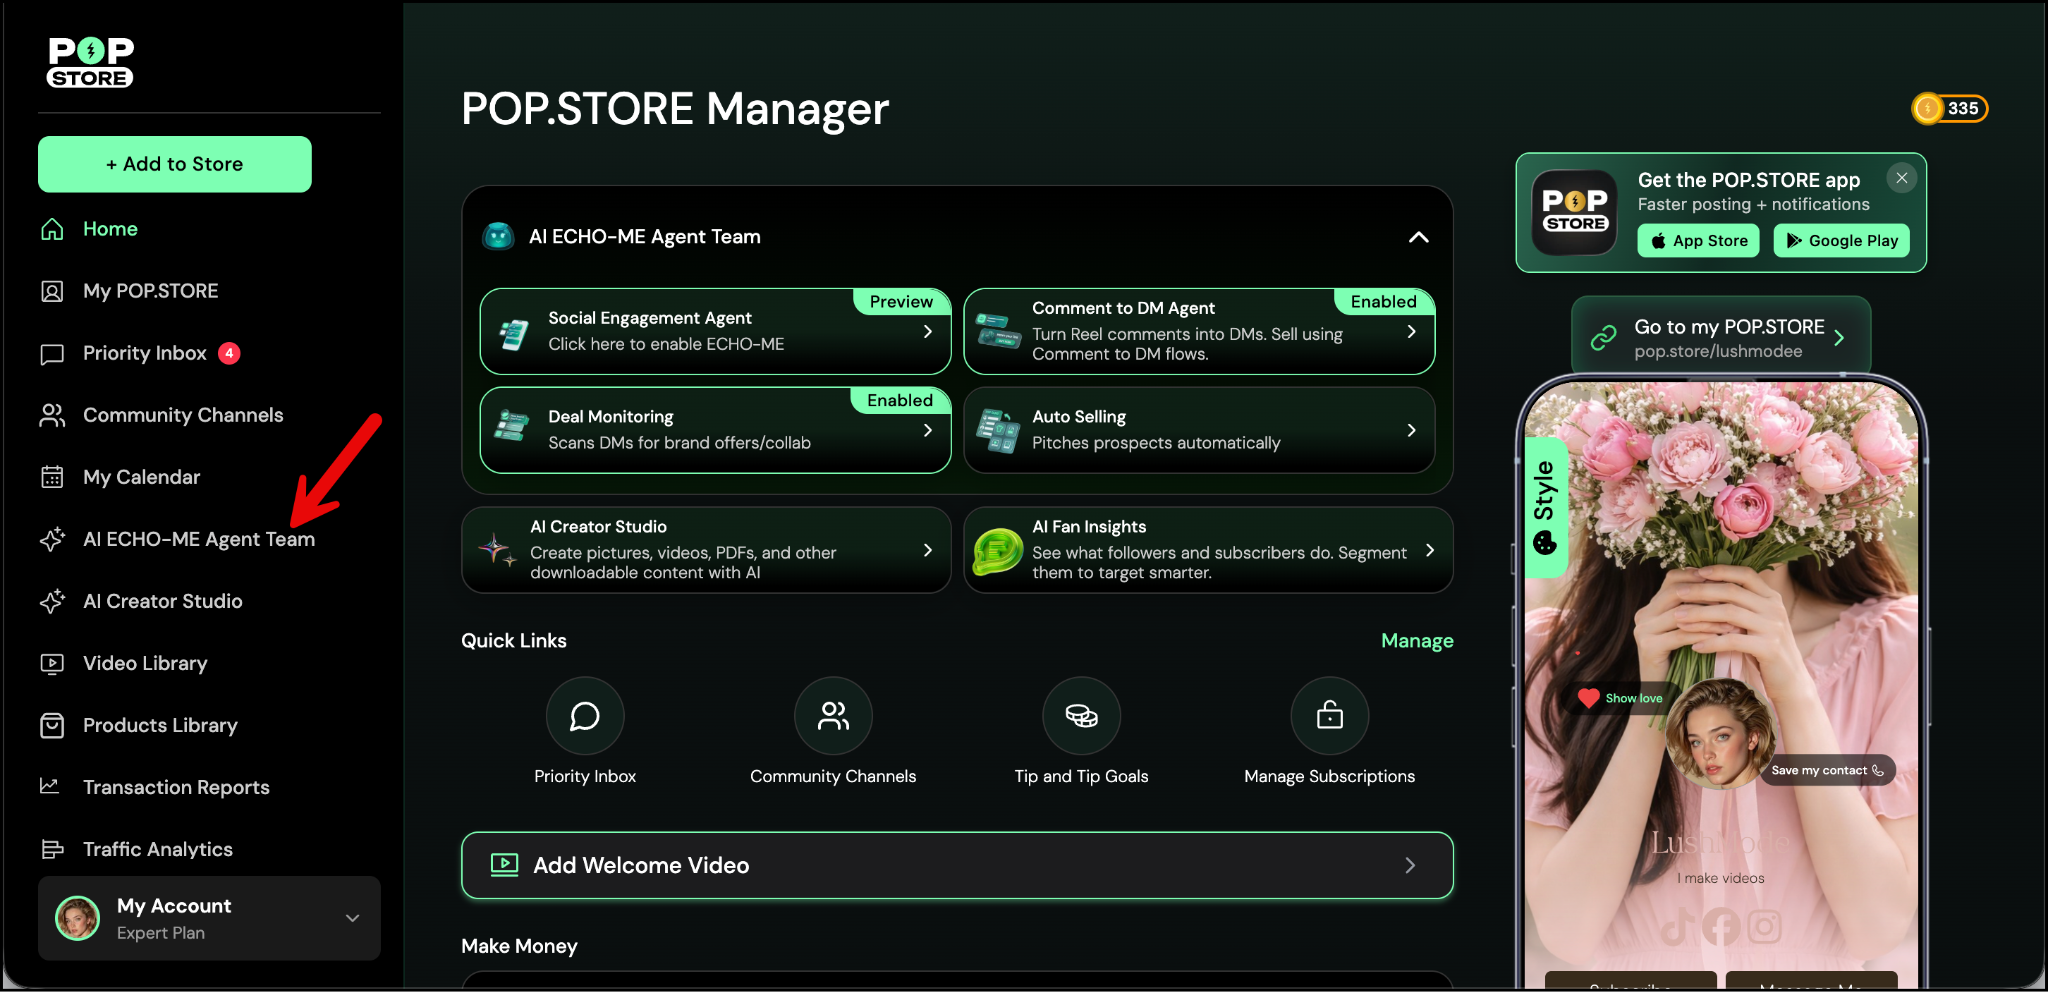Click the POP.STORE logo in sidebar
The height and width of the screenshot is (992, 2048).
(91, 63)
